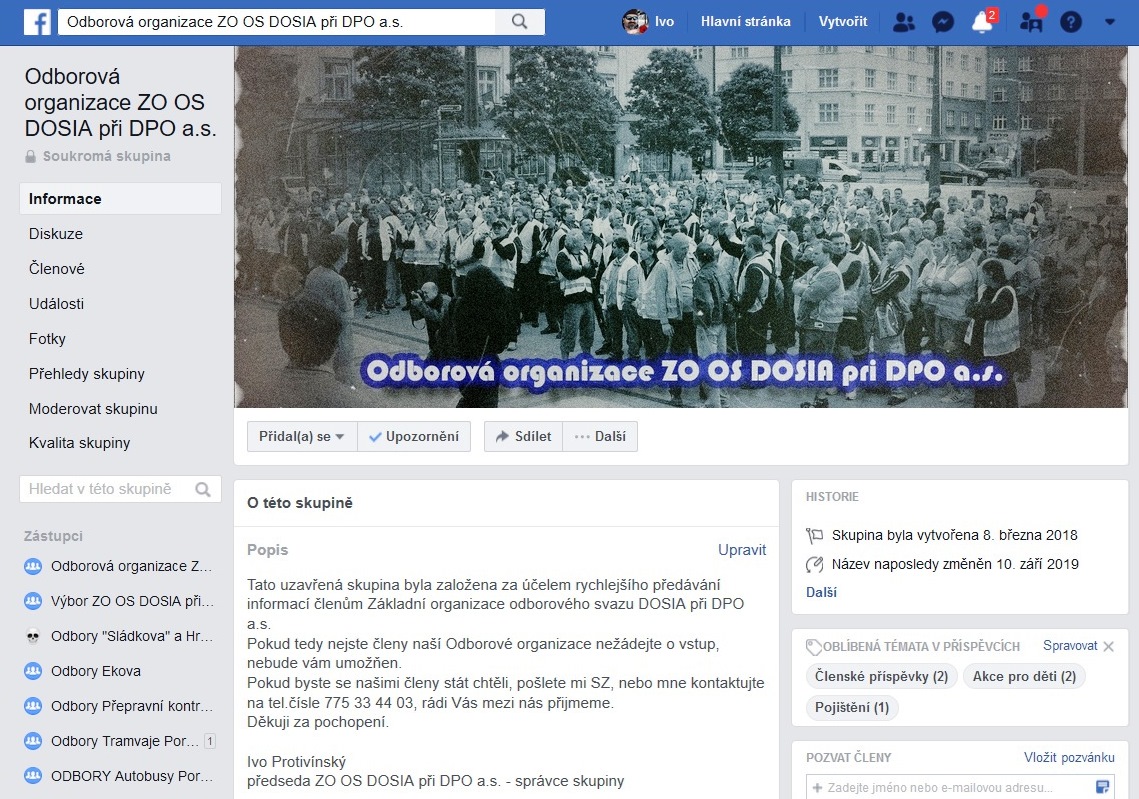Viewport: 1139px width, 799px height.
Task: Expand the account menu arrow
Action: tap(1110, 22)
